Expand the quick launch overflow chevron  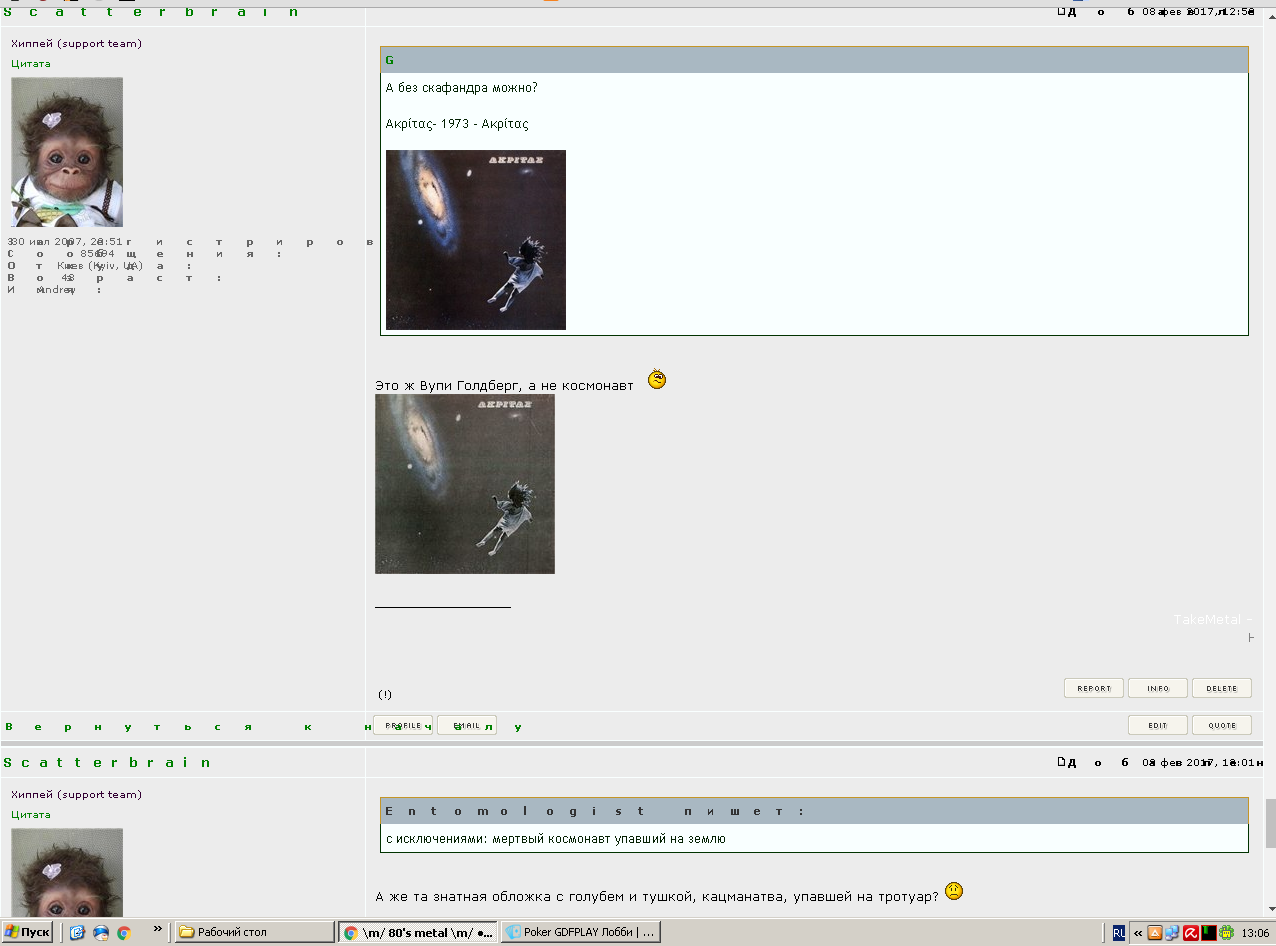pos(157,929)
